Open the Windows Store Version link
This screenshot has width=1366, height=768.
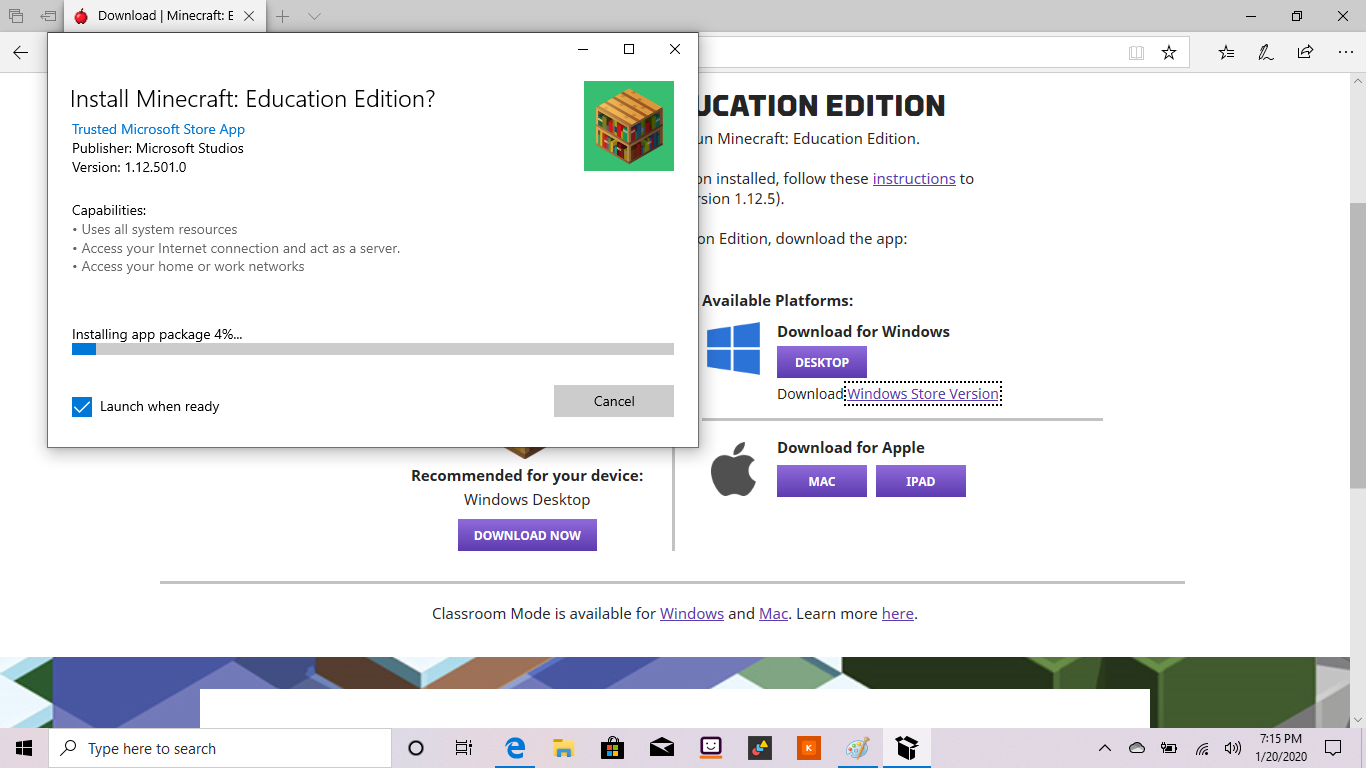click(923, 394)
